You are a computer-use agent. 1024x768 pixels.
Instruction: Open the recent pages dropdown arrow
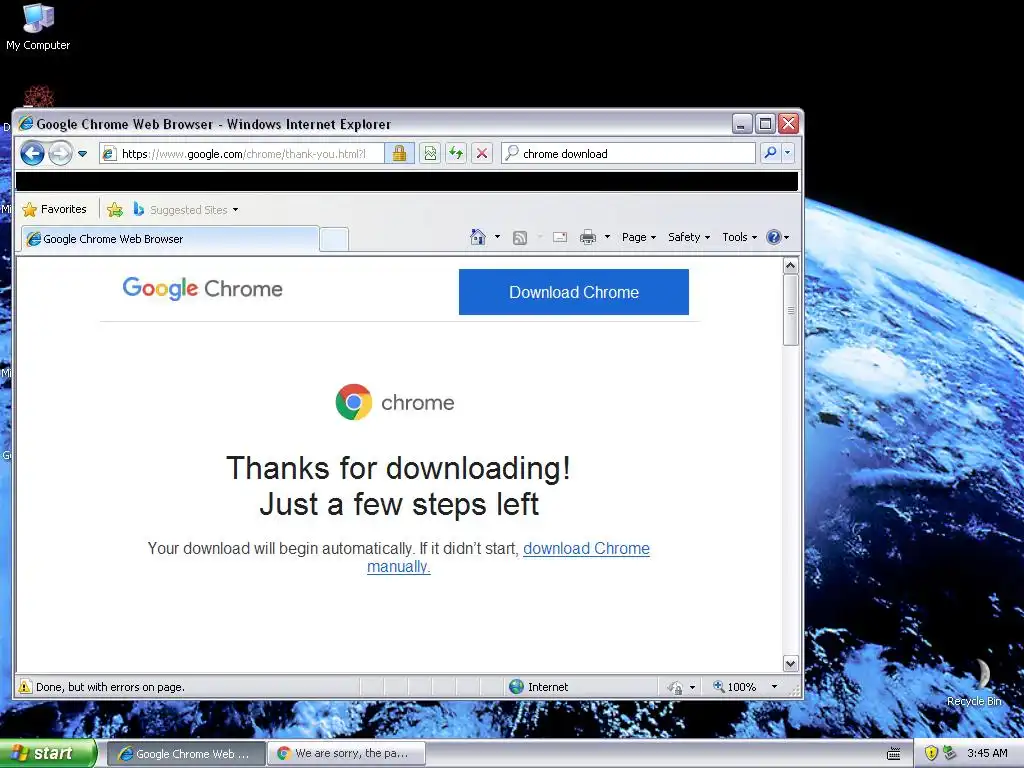tap(82, 154)
